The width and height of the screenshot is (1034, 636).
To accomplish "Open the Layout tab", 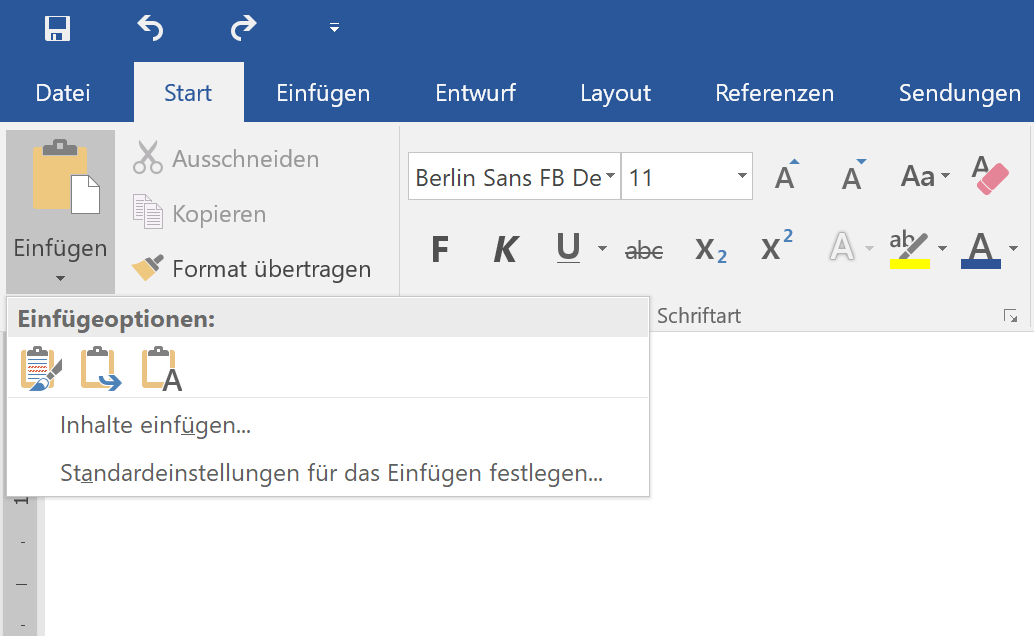I will click(x=615, y=93).
